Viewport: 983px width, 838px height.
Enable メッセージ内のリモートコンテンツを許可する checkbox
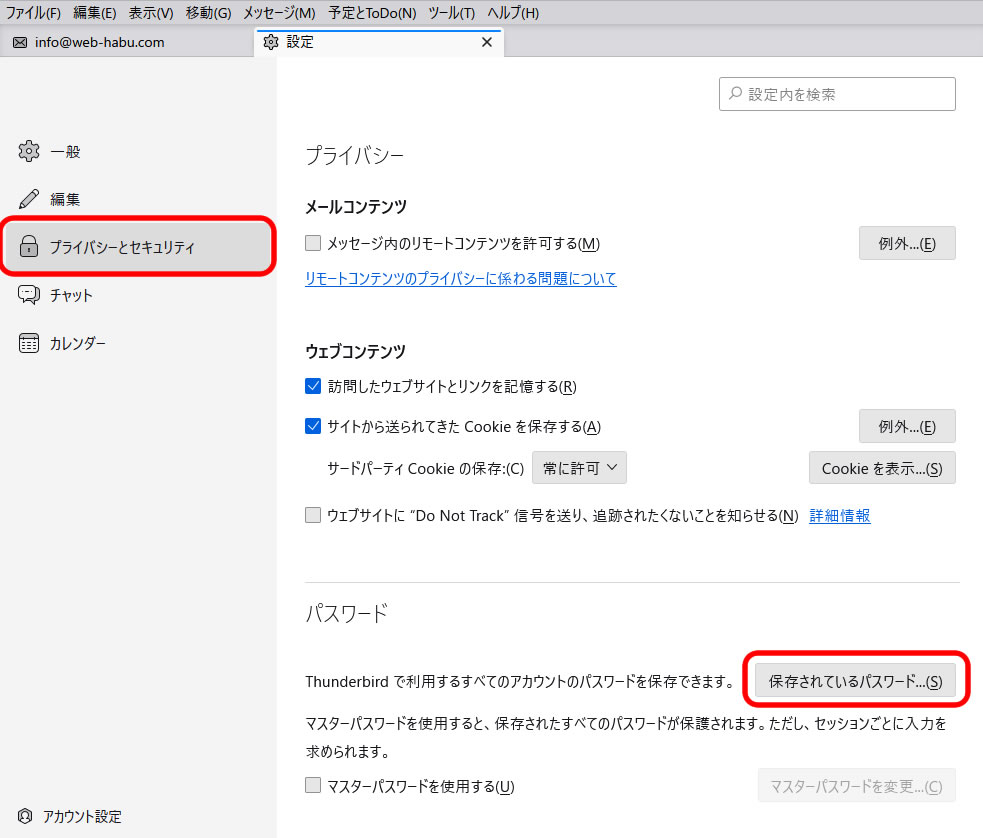313,243
